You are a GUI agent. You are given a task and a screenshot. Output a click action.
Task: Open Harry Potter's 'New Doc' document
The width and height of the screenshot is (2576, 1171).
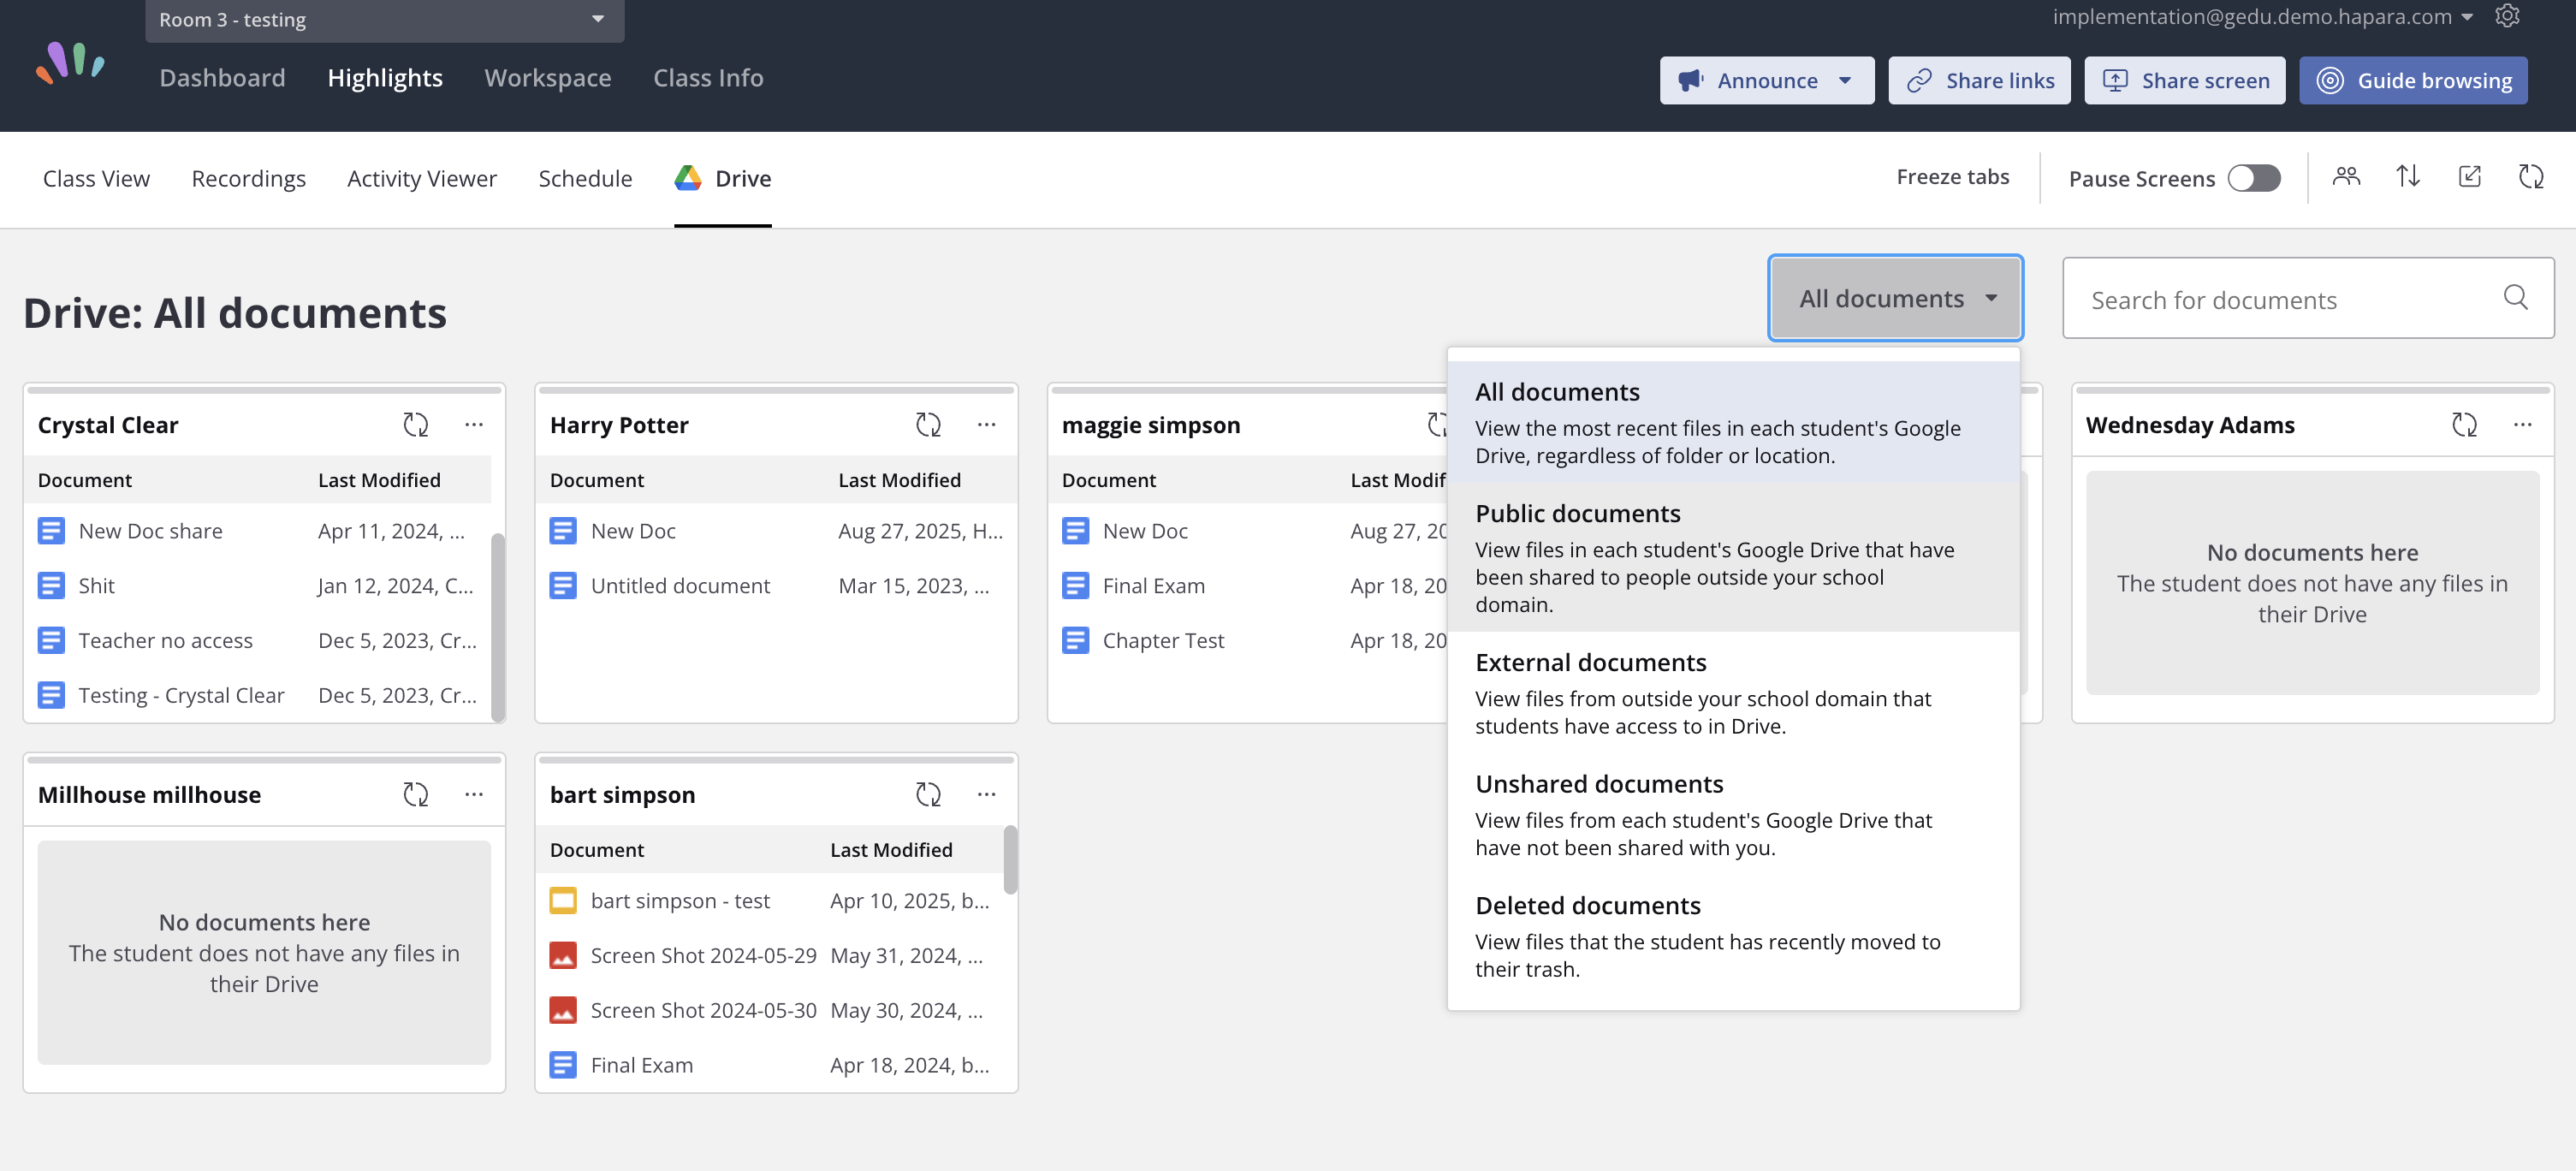(x=633, y=531)
